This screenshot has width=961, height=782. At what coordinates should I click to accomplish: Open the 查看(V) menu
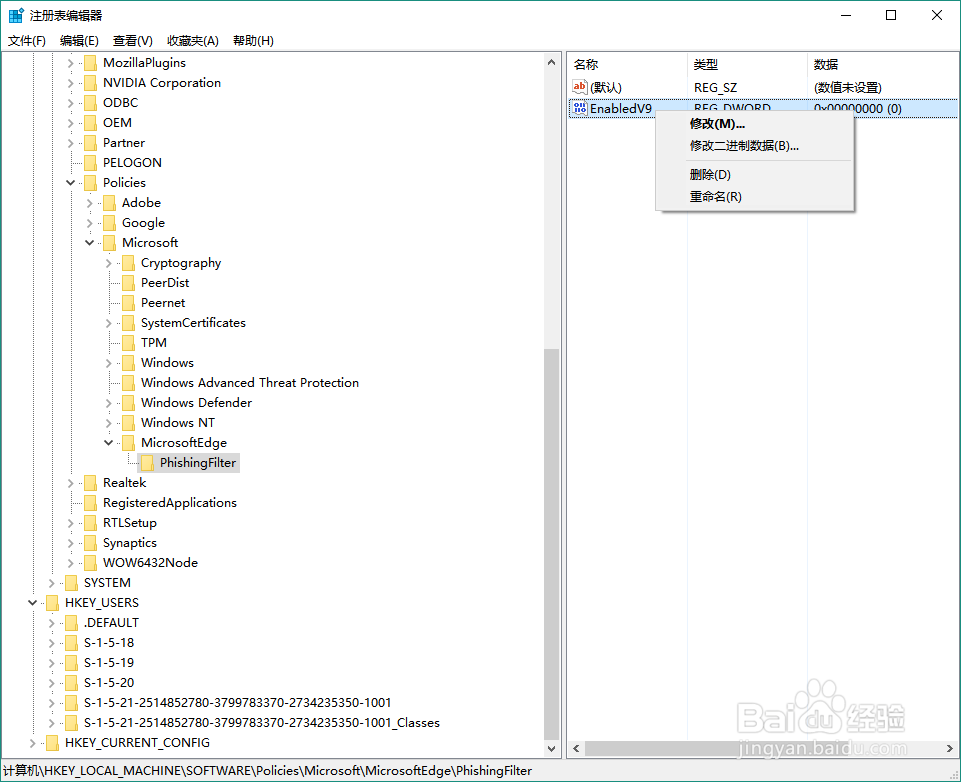tap(133, 40)
